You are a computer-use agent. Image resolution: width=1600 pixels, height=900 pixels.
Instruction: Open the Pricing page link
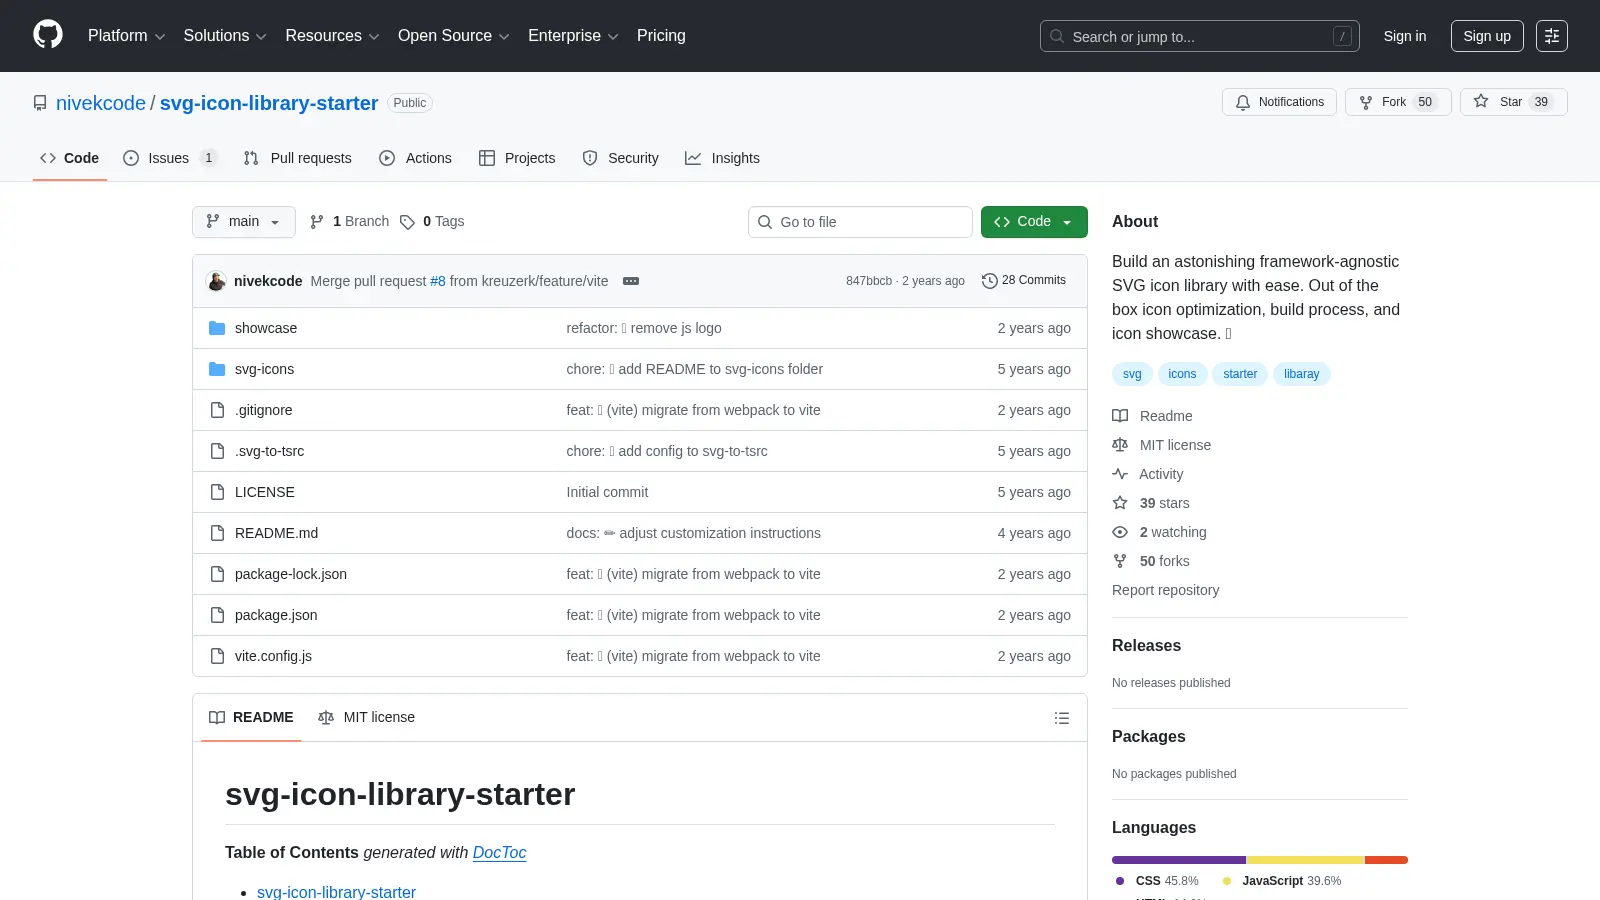[661, 36]
